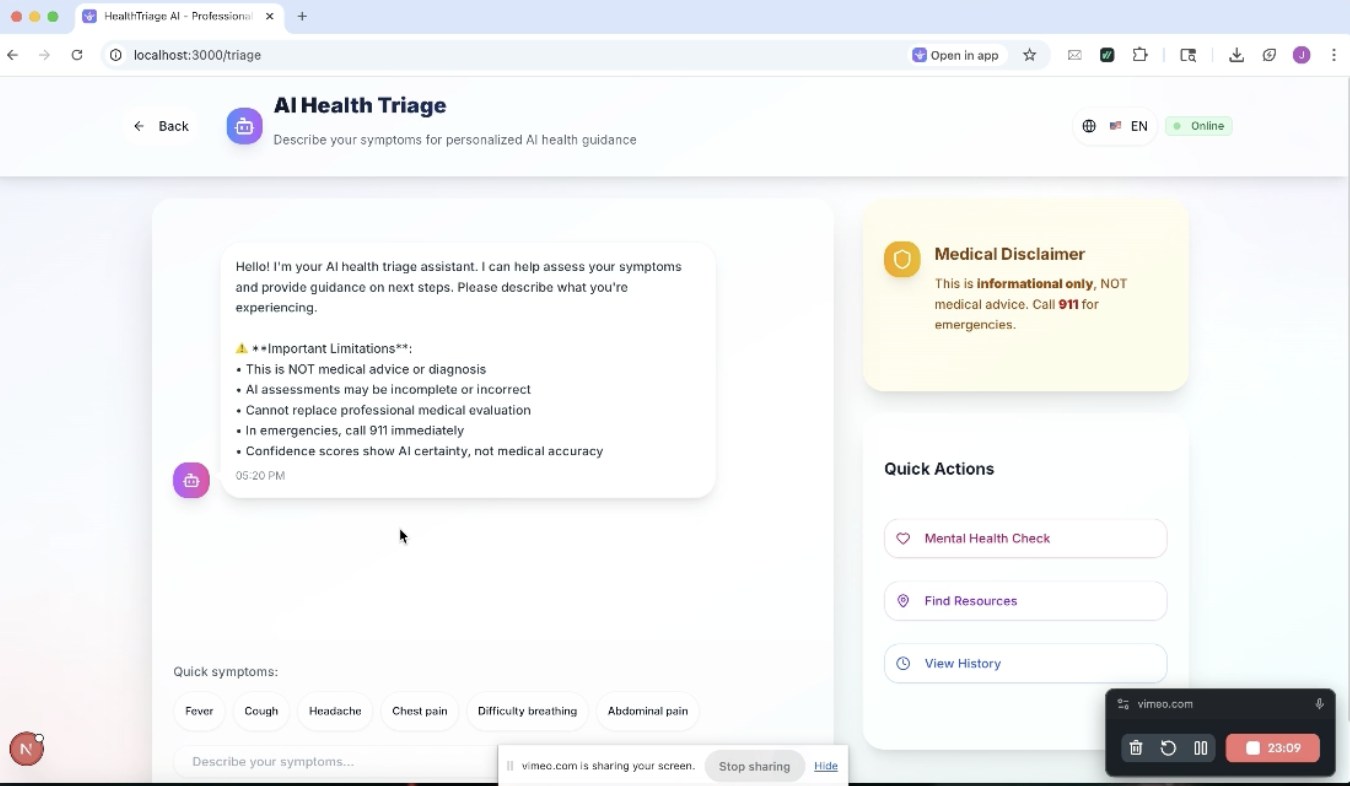Stop recording with the red 23:09 button
1350x786 pixels.
pyautogui.click(x=1273, y=748)
